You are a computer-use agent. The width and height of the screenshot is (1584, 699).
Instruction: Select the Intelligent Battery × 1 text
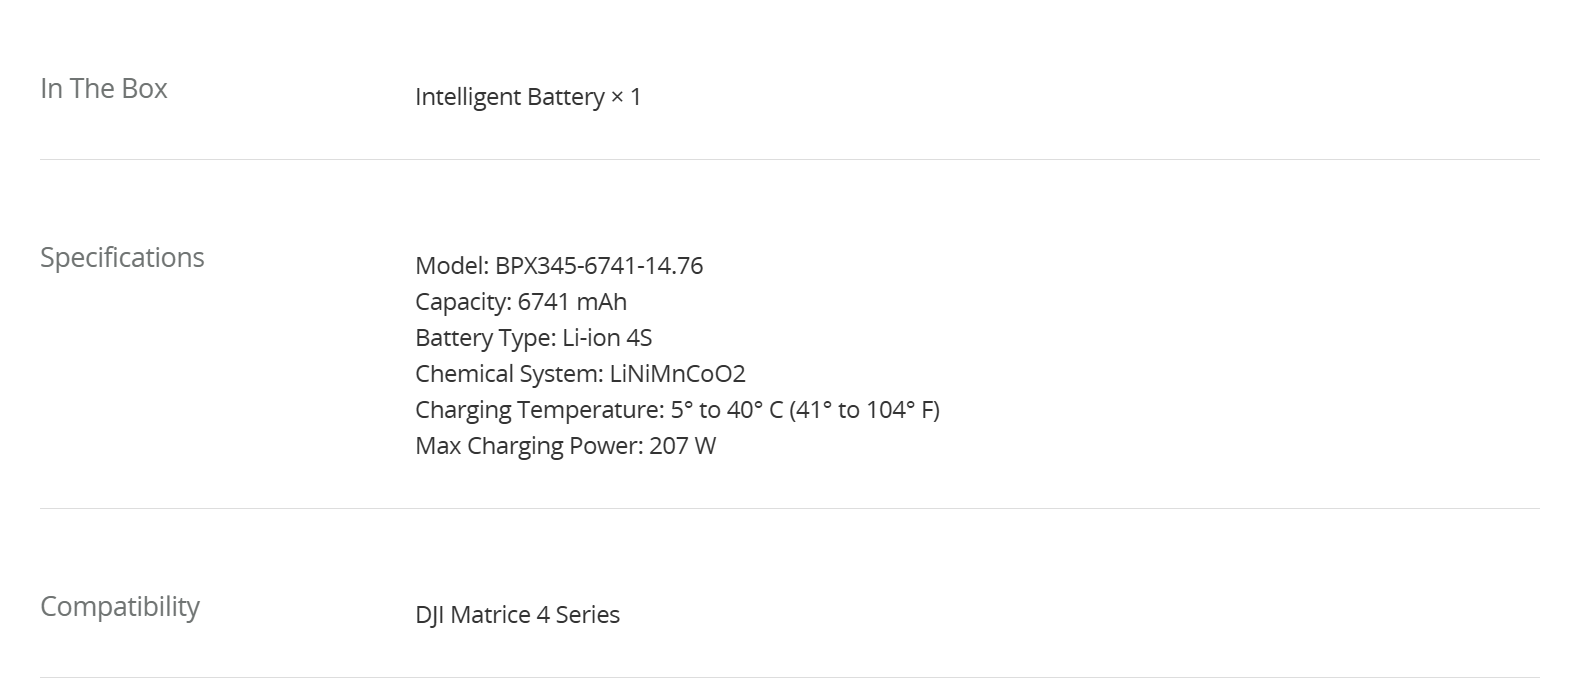(x=528, y=97)
